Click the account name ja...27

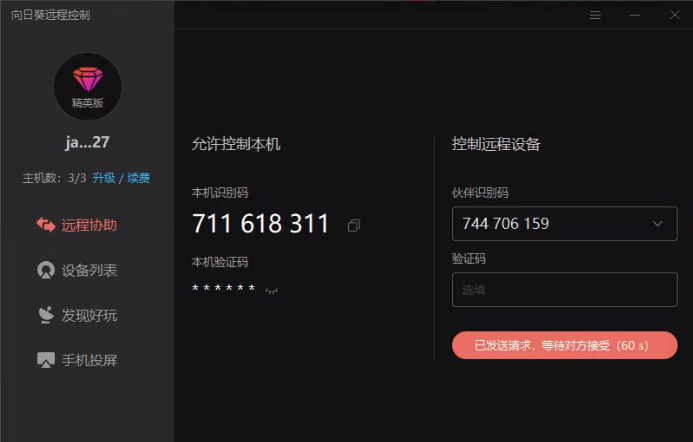pos(88,142)
